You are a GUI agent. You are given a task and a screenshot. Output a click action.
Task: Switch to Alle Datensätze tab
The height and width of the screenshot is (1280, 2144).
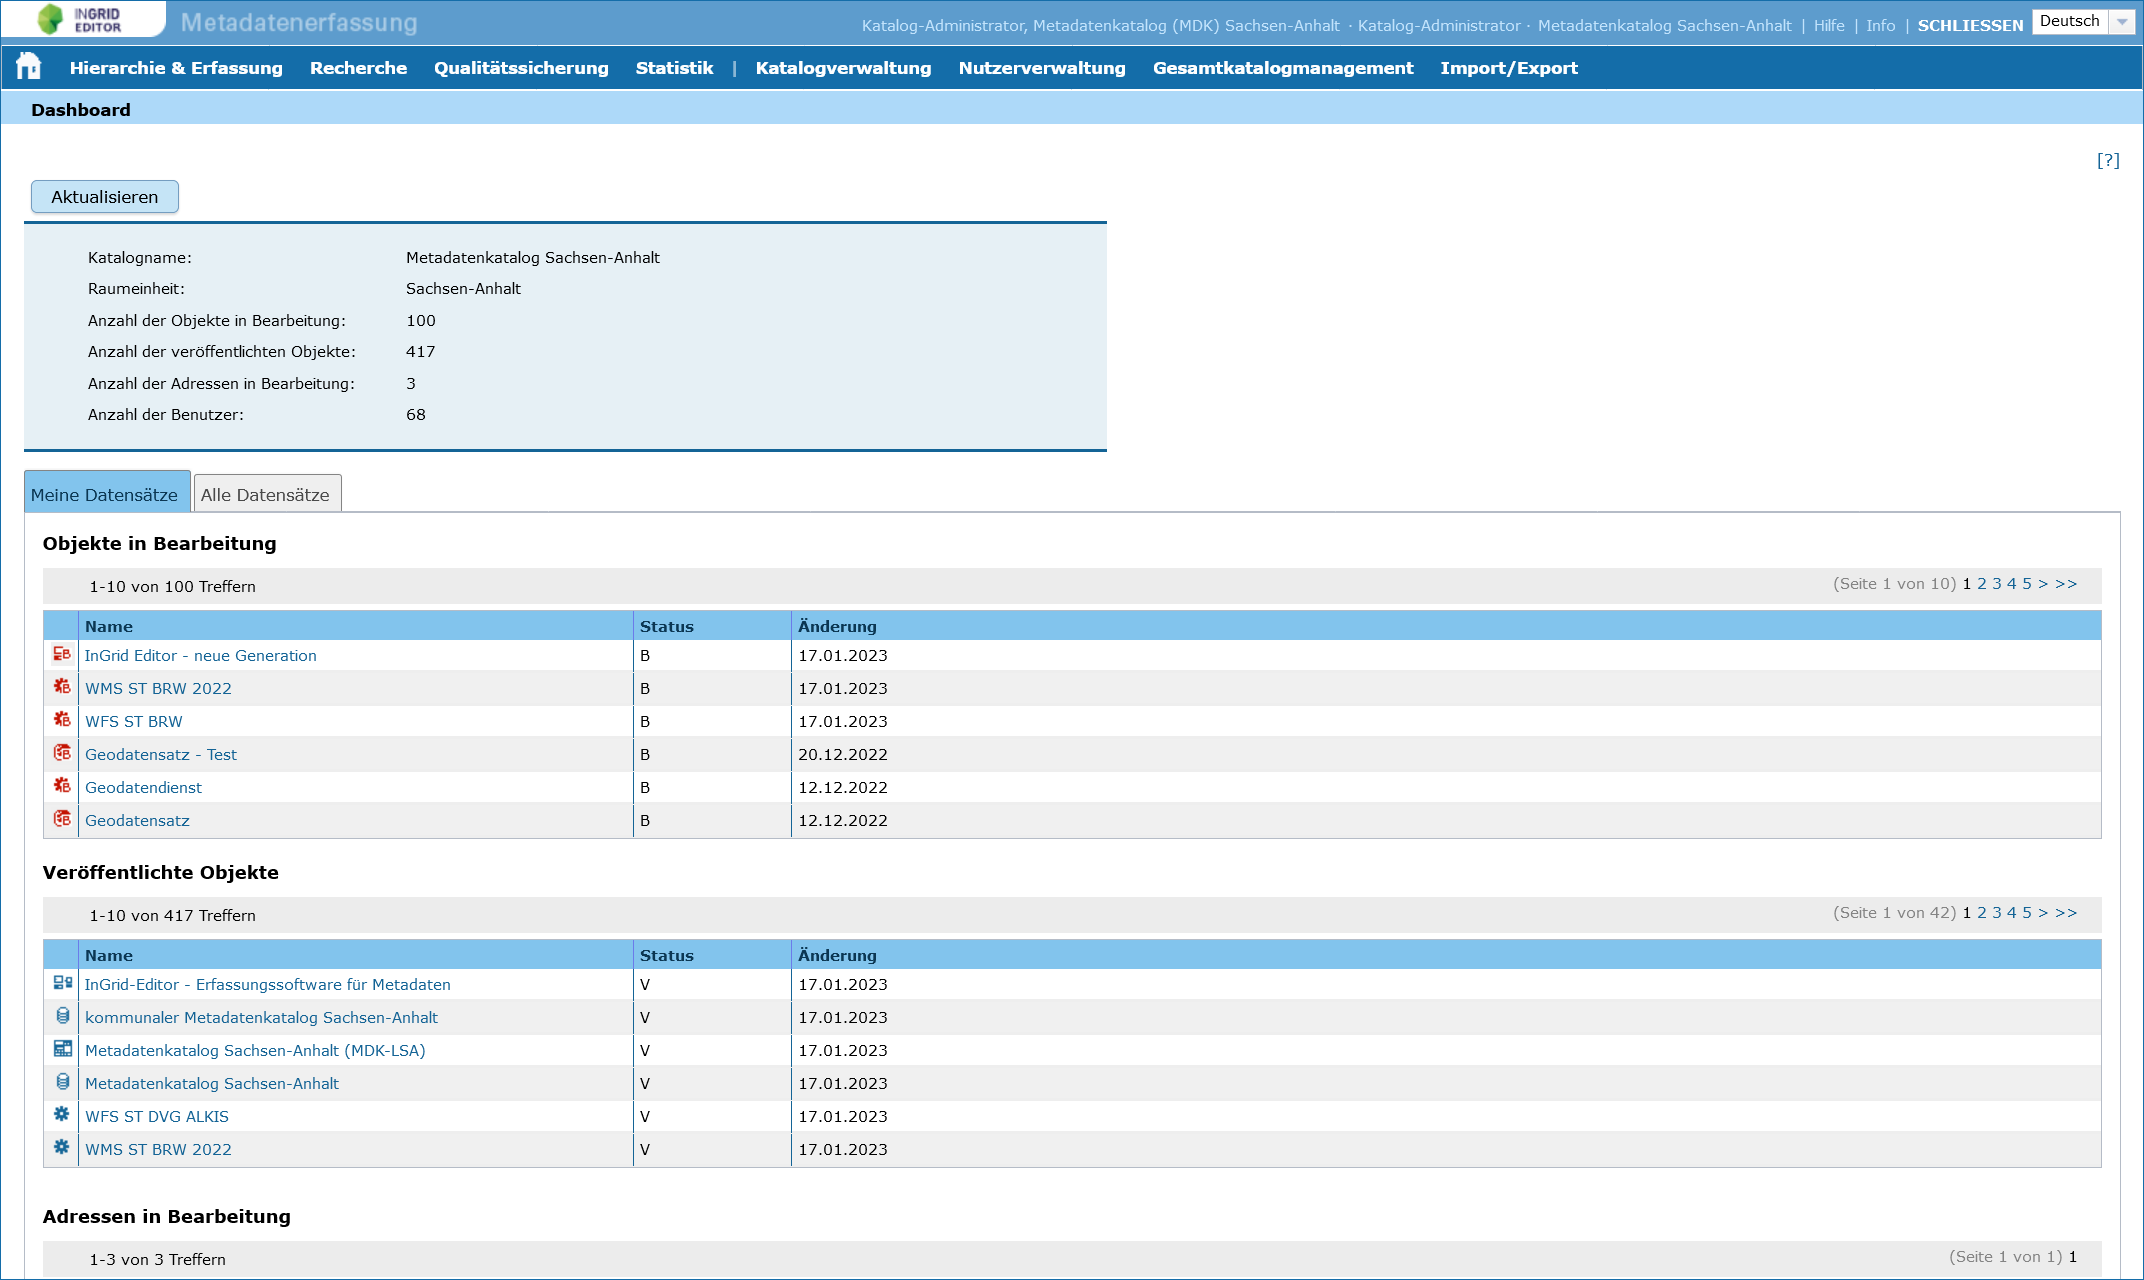(266, 494)
